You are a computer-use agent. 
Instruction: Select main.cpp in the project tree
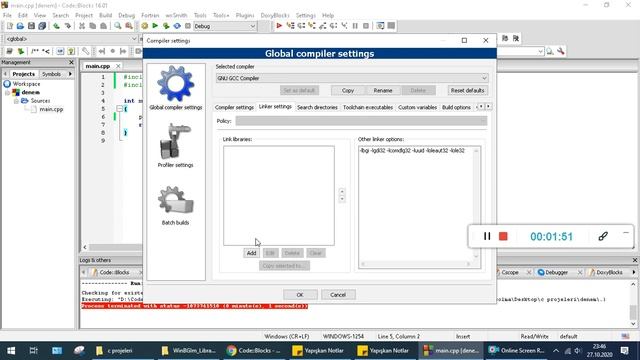[51, 109]
